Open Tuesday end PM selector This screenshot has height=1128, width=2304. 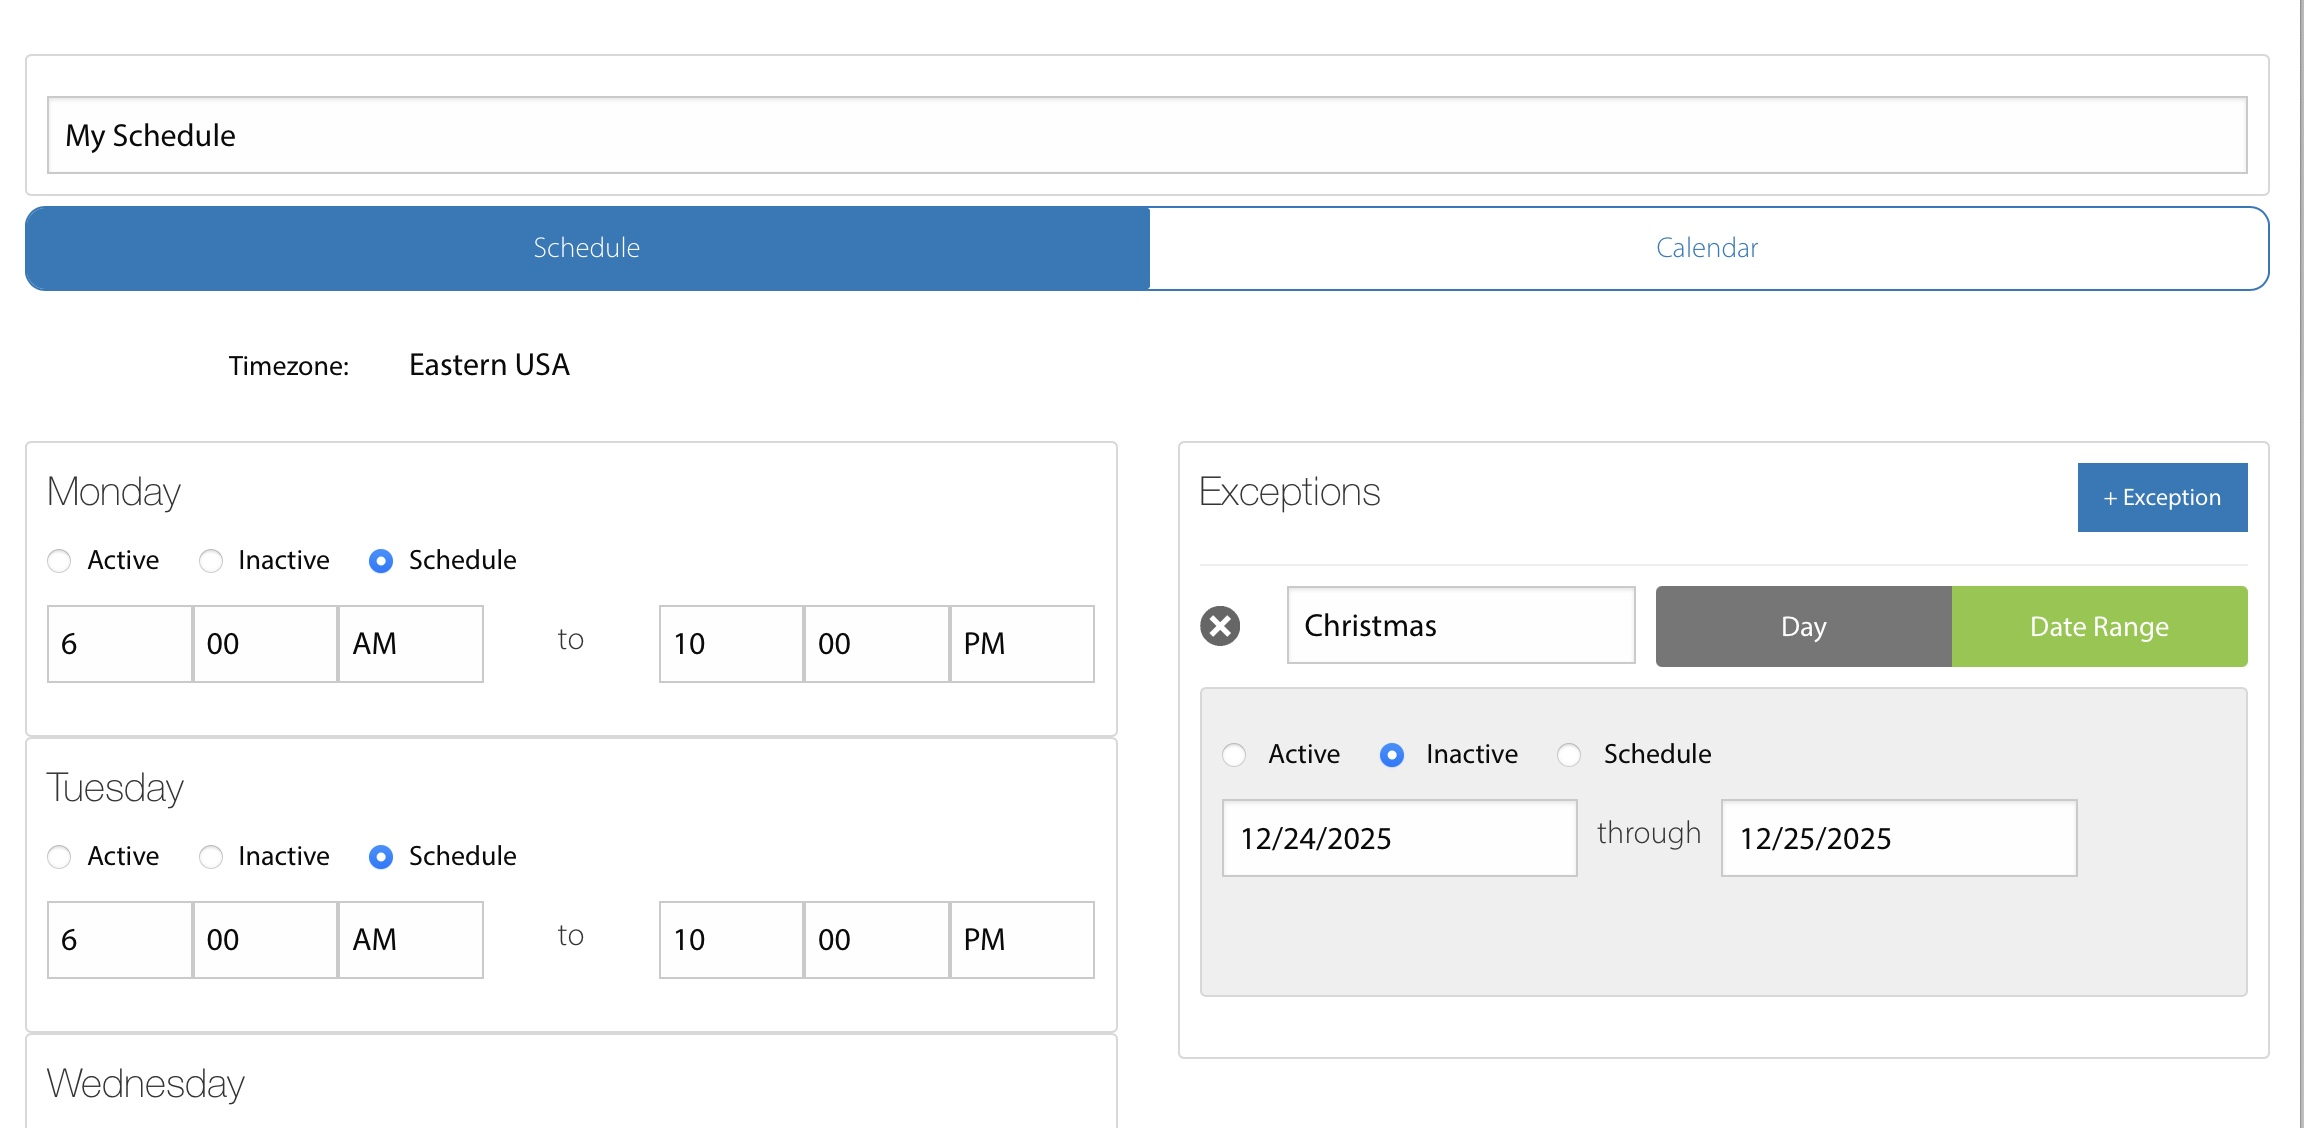[x=1021, y=940]
